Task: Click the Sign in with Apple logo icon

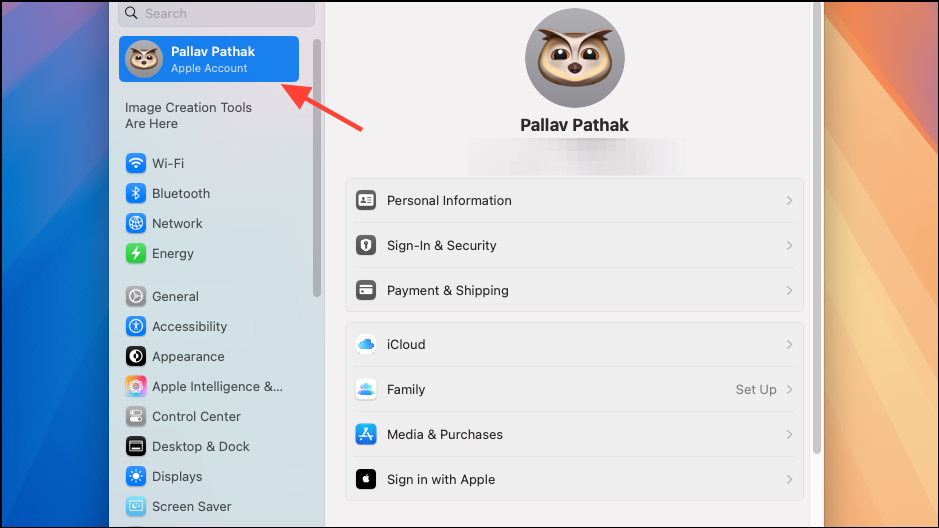Action: coord(366,479)
